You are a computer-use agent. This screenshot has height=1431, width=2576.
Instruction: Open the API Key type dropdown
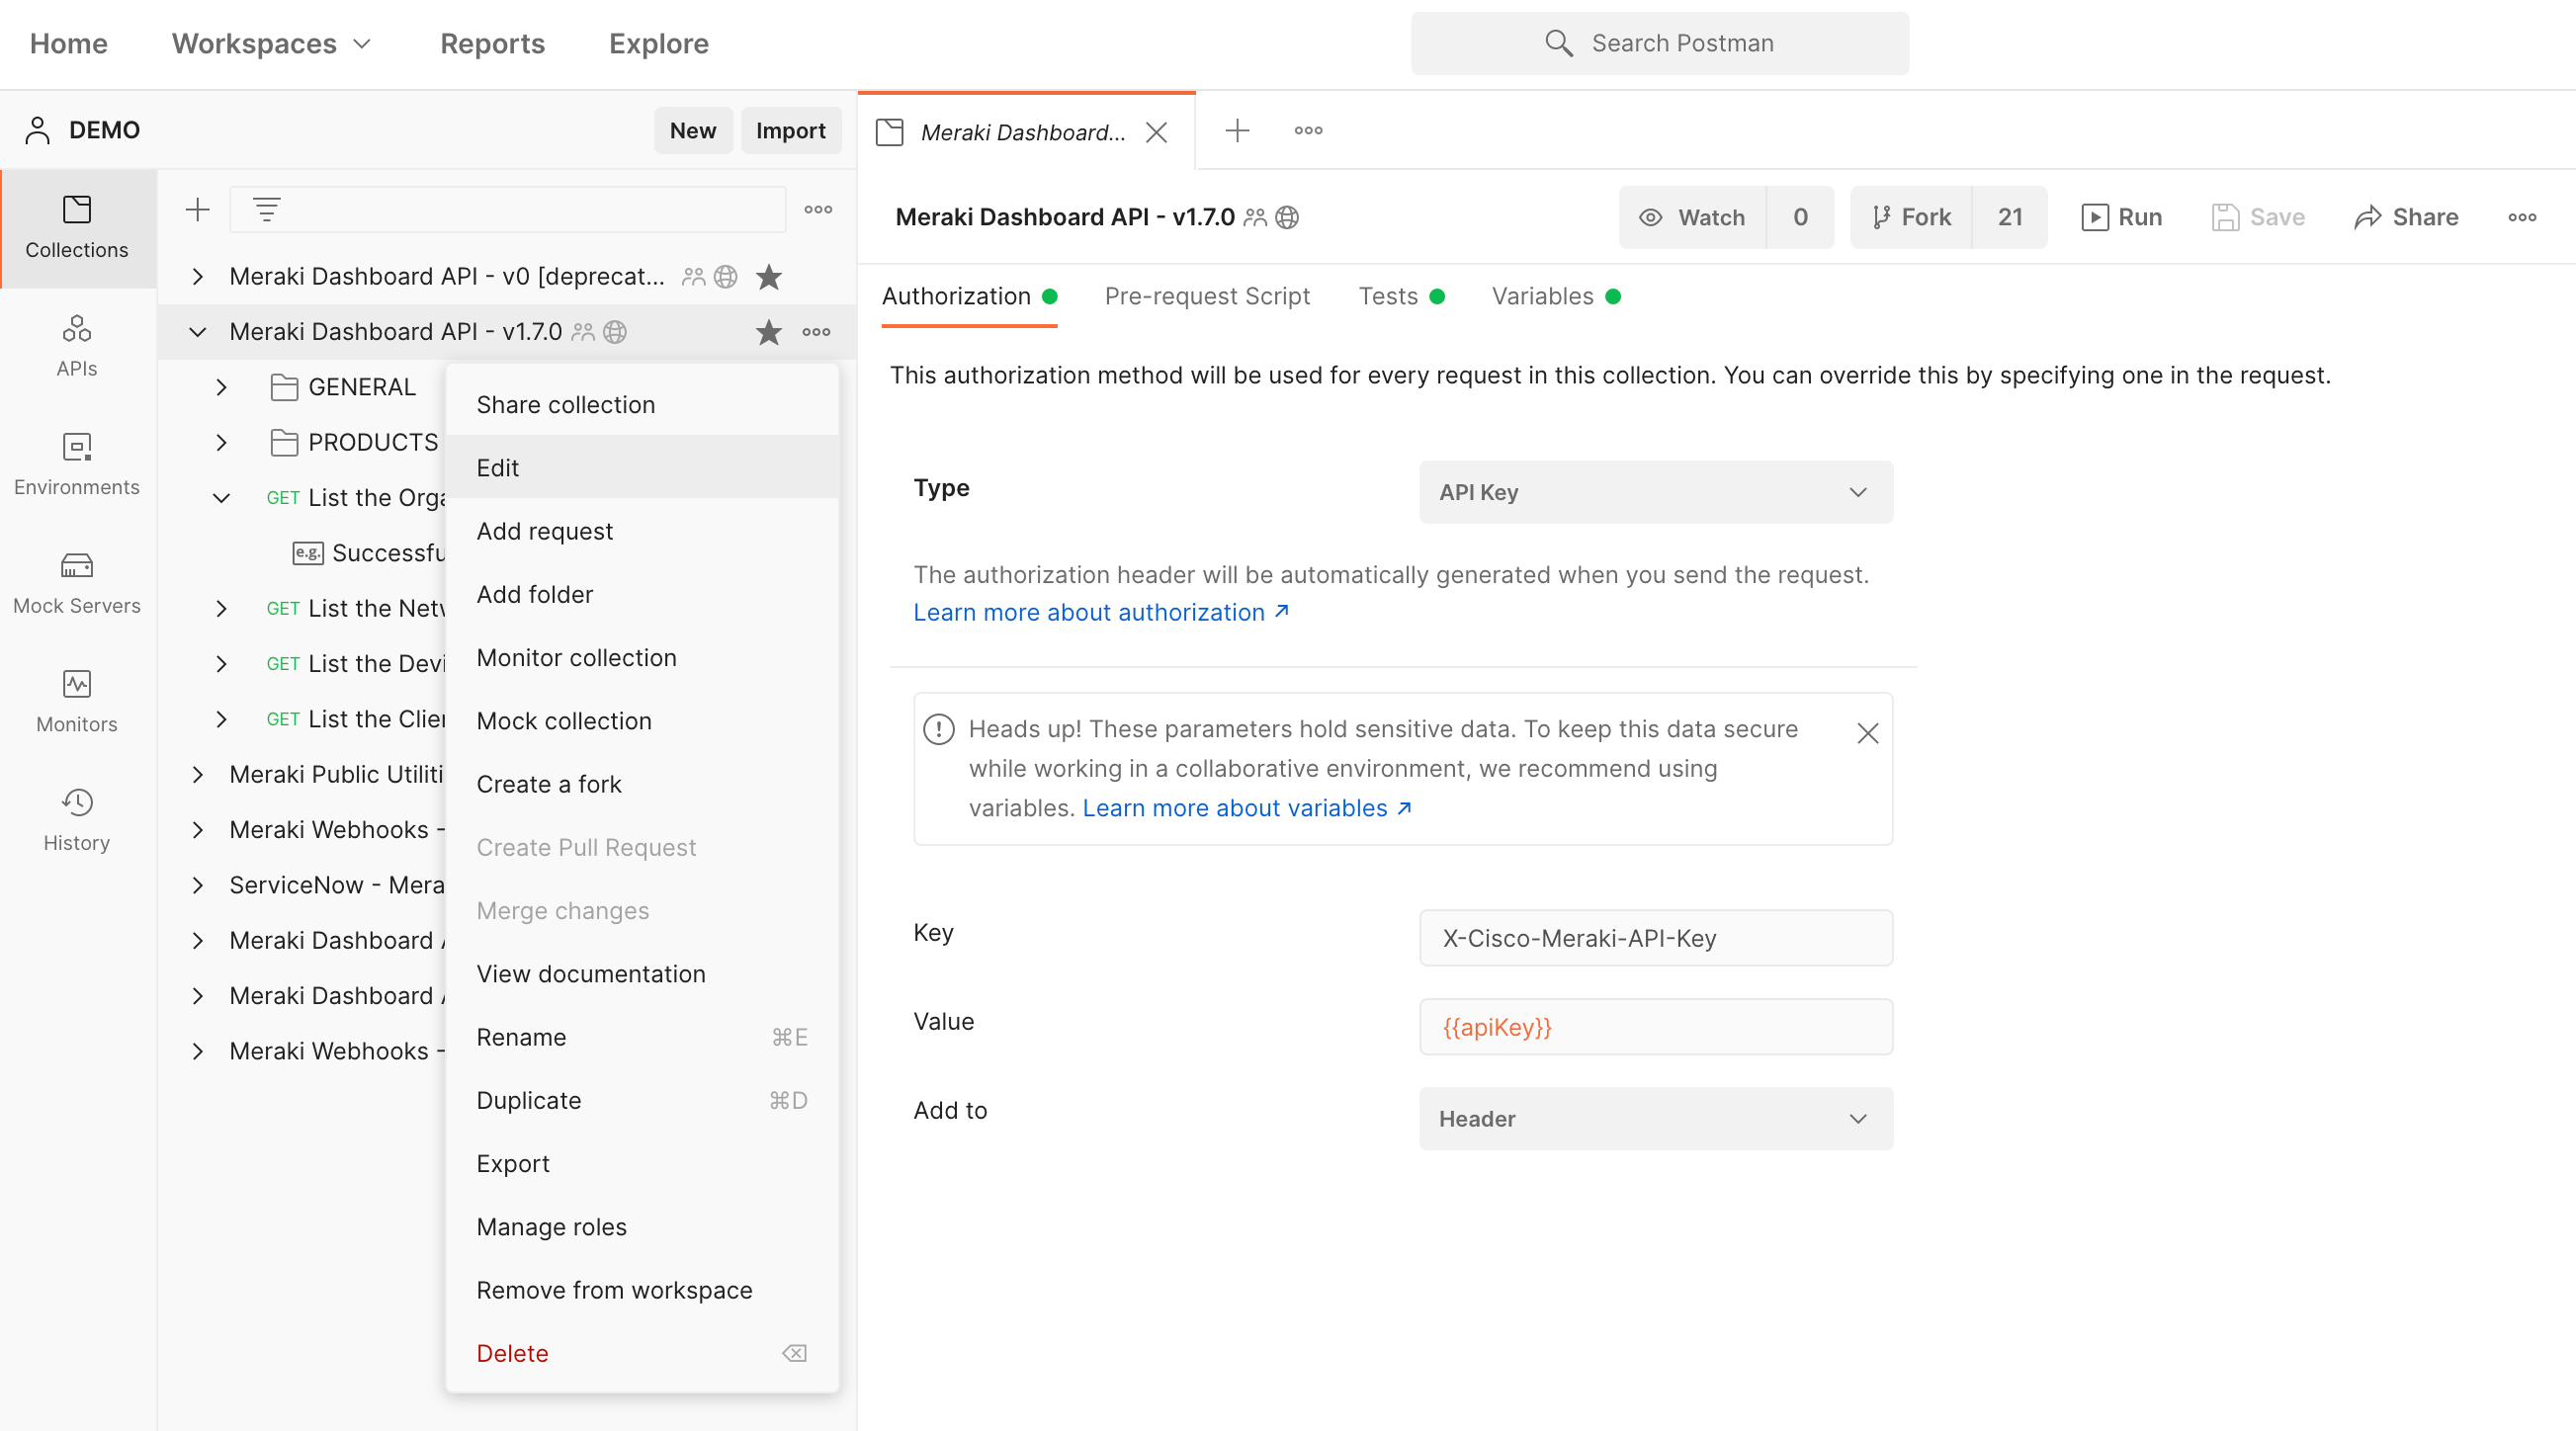point(1655,492)
